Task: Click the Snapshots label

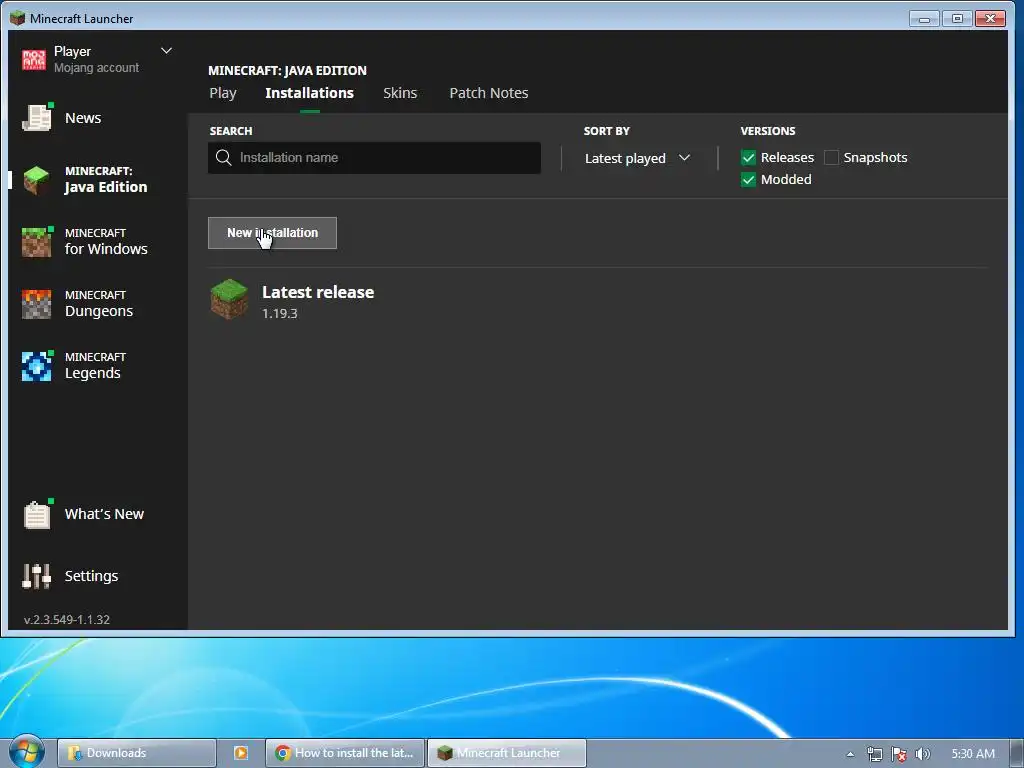Action: (x=875, y=157)
